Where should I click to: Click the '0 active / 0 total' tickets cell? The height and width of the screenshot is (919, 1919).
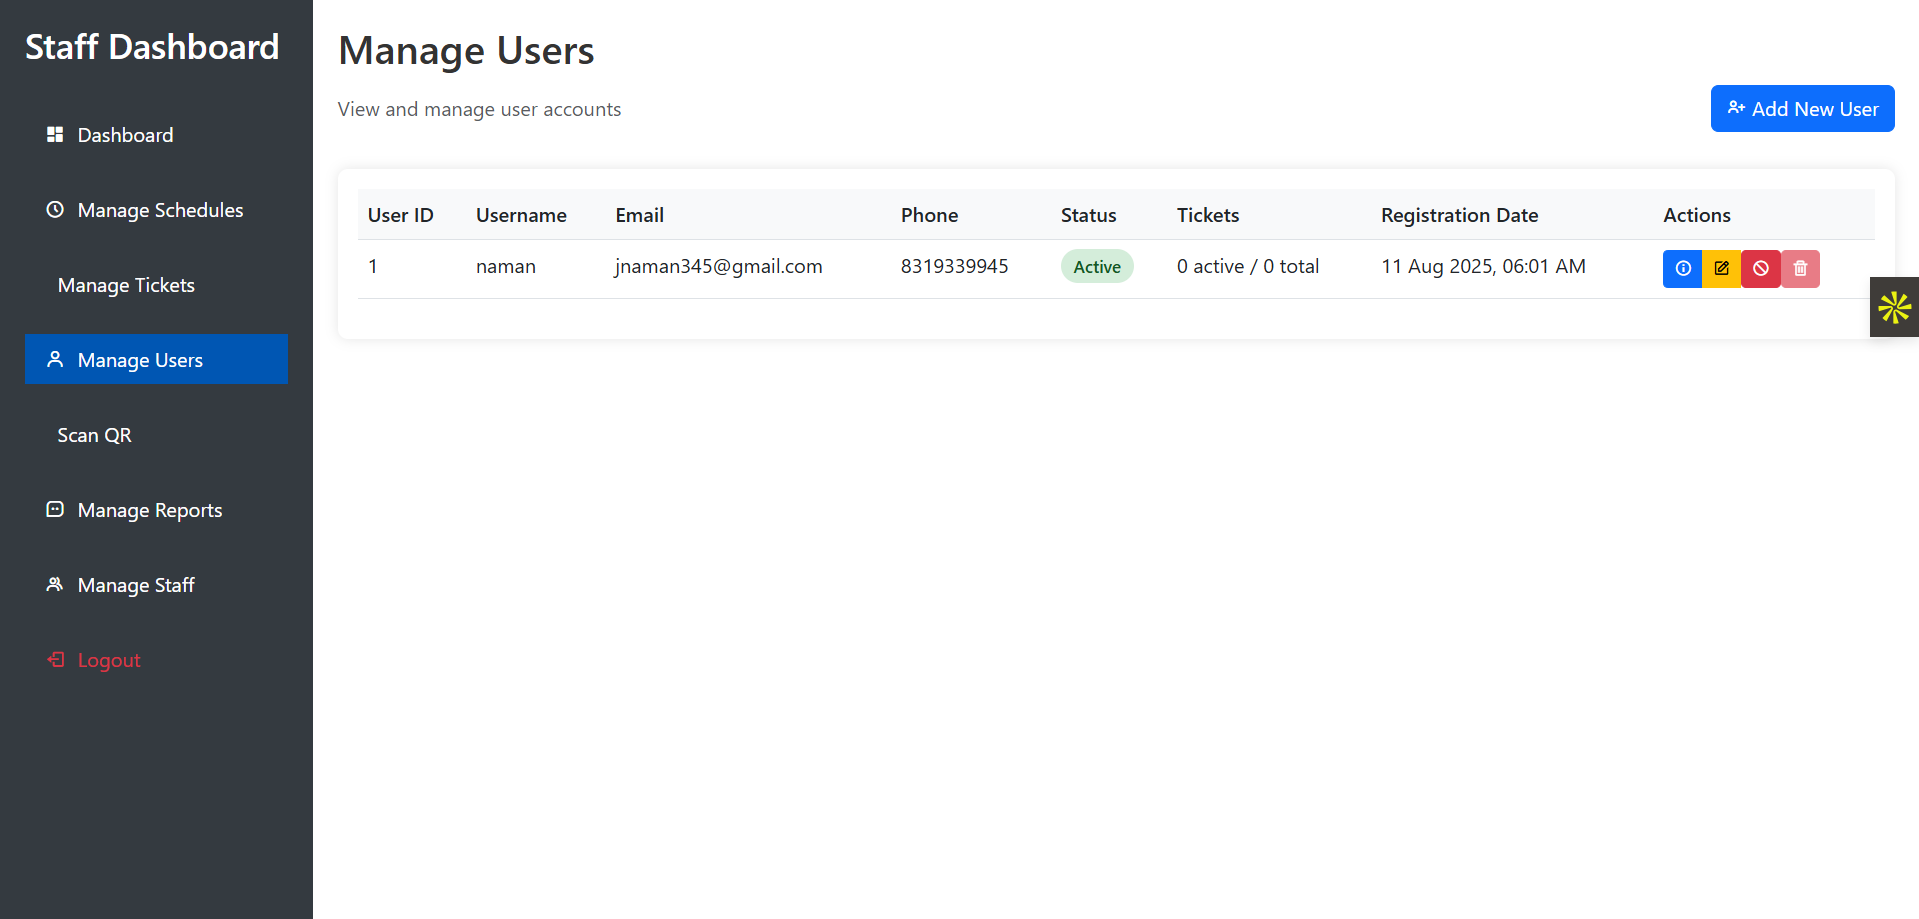click(x=1248, y=266)
